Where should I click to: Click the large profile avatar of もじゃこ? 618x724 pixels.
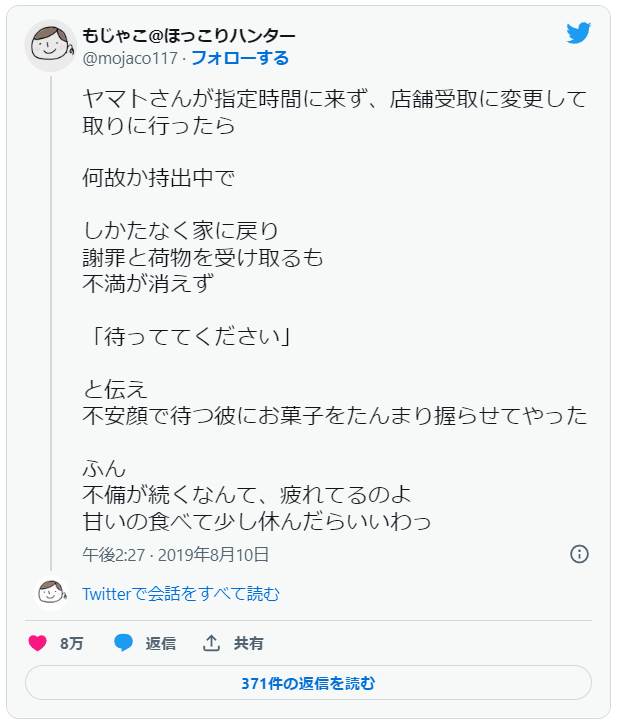point(51,46)
